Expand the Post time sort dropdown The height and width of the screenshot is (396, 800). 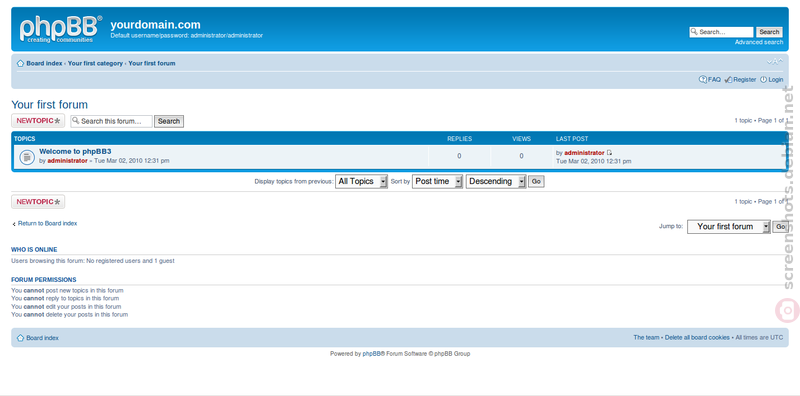point(437,181)
